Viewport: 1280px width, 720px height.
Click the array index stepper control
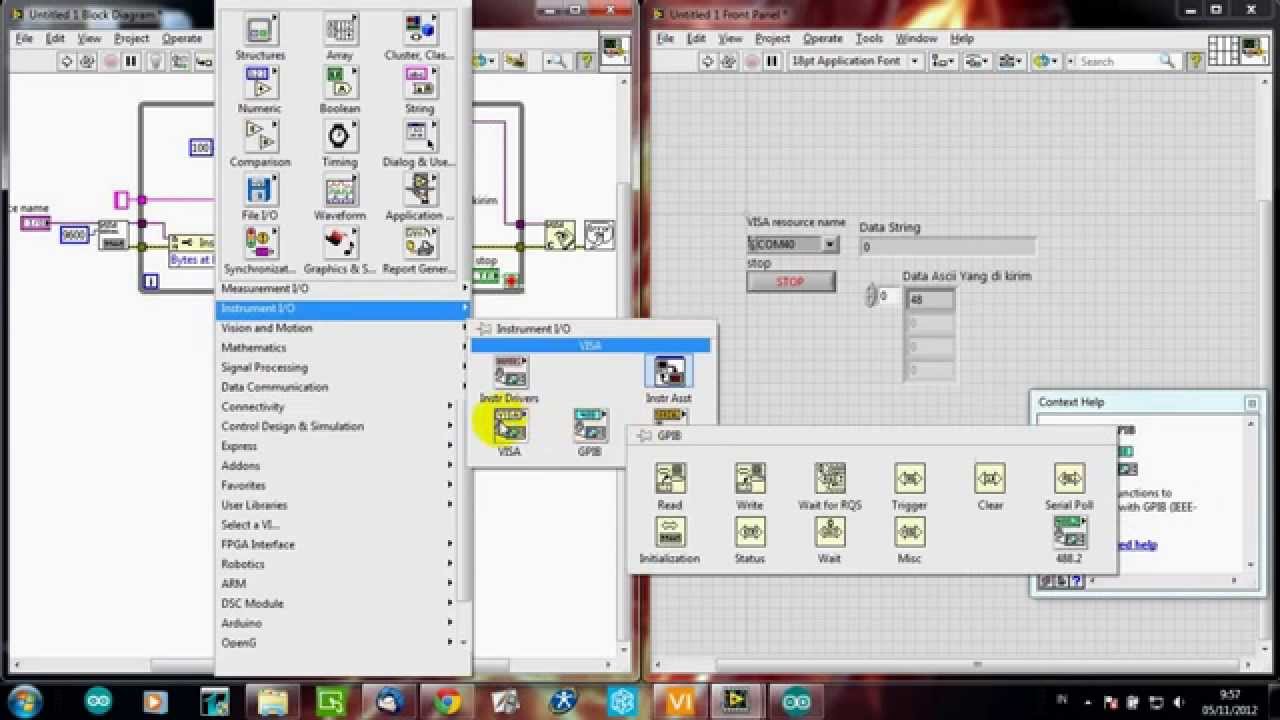coord(870,296)
